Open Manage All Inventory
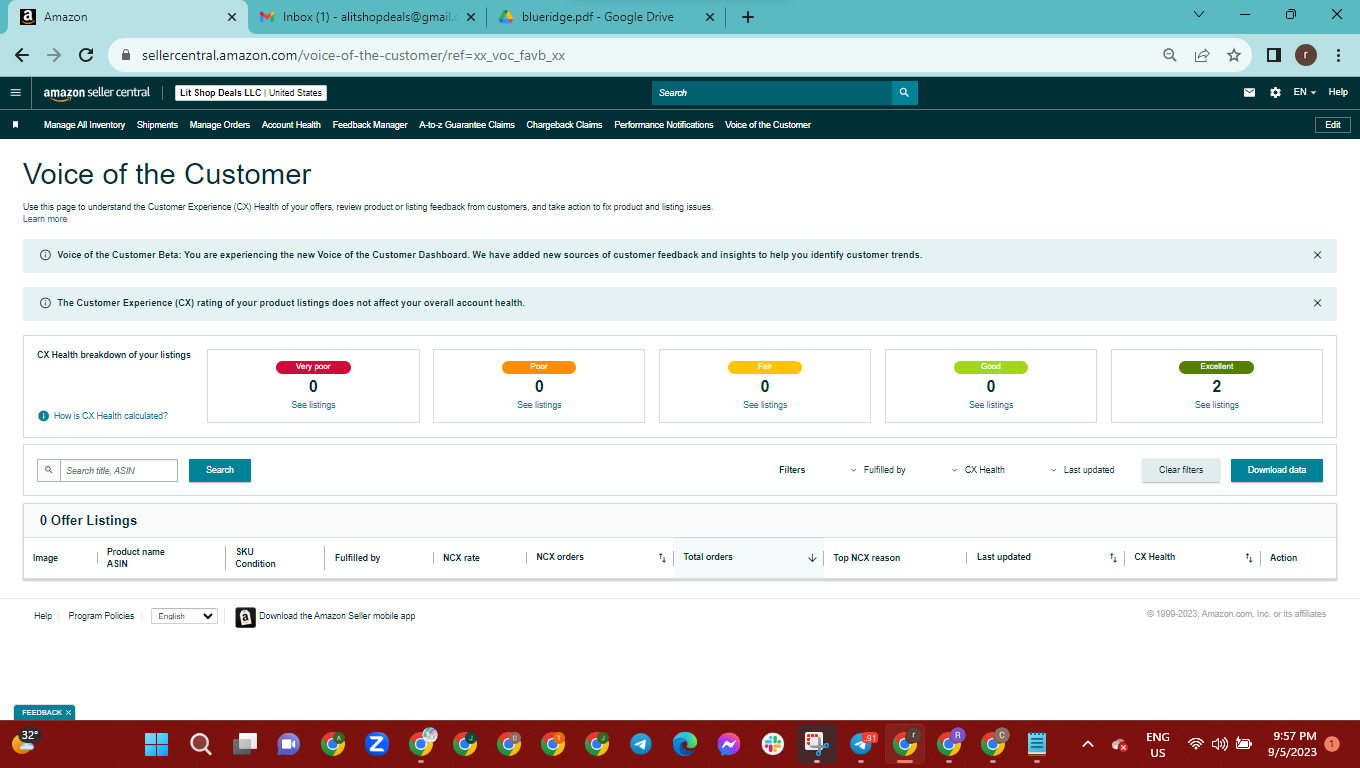 click(x=84, y=125)
